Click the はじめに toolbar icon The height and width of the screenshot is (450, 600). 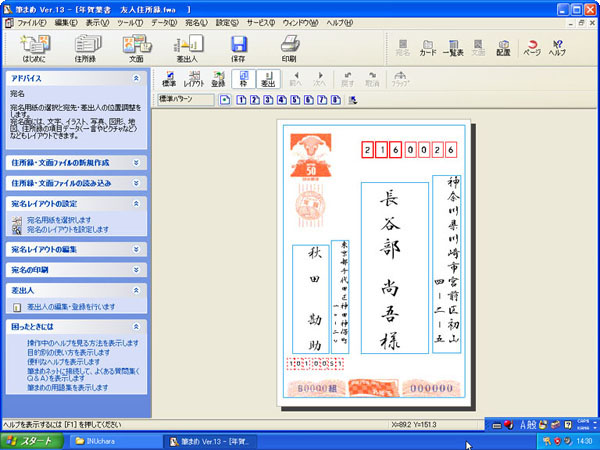(x=33, y=48)
